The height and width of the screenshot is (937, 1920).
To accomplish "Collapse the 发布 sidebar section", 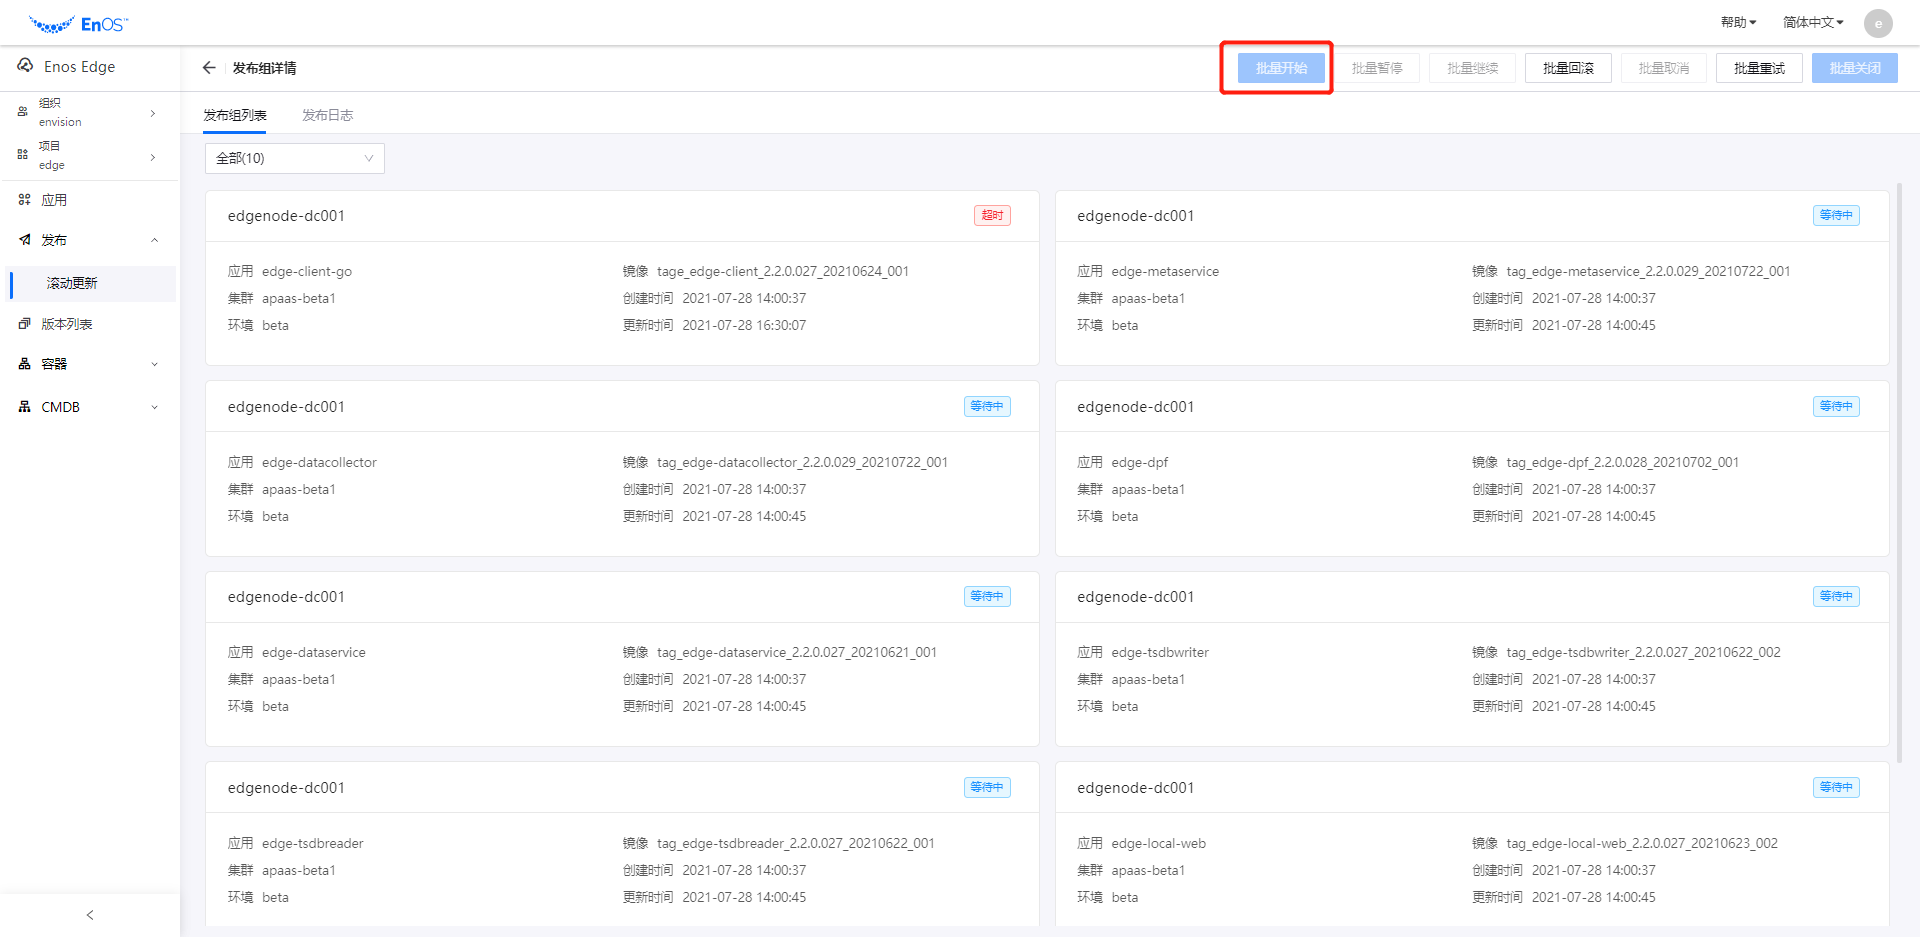I will point(155,240).
